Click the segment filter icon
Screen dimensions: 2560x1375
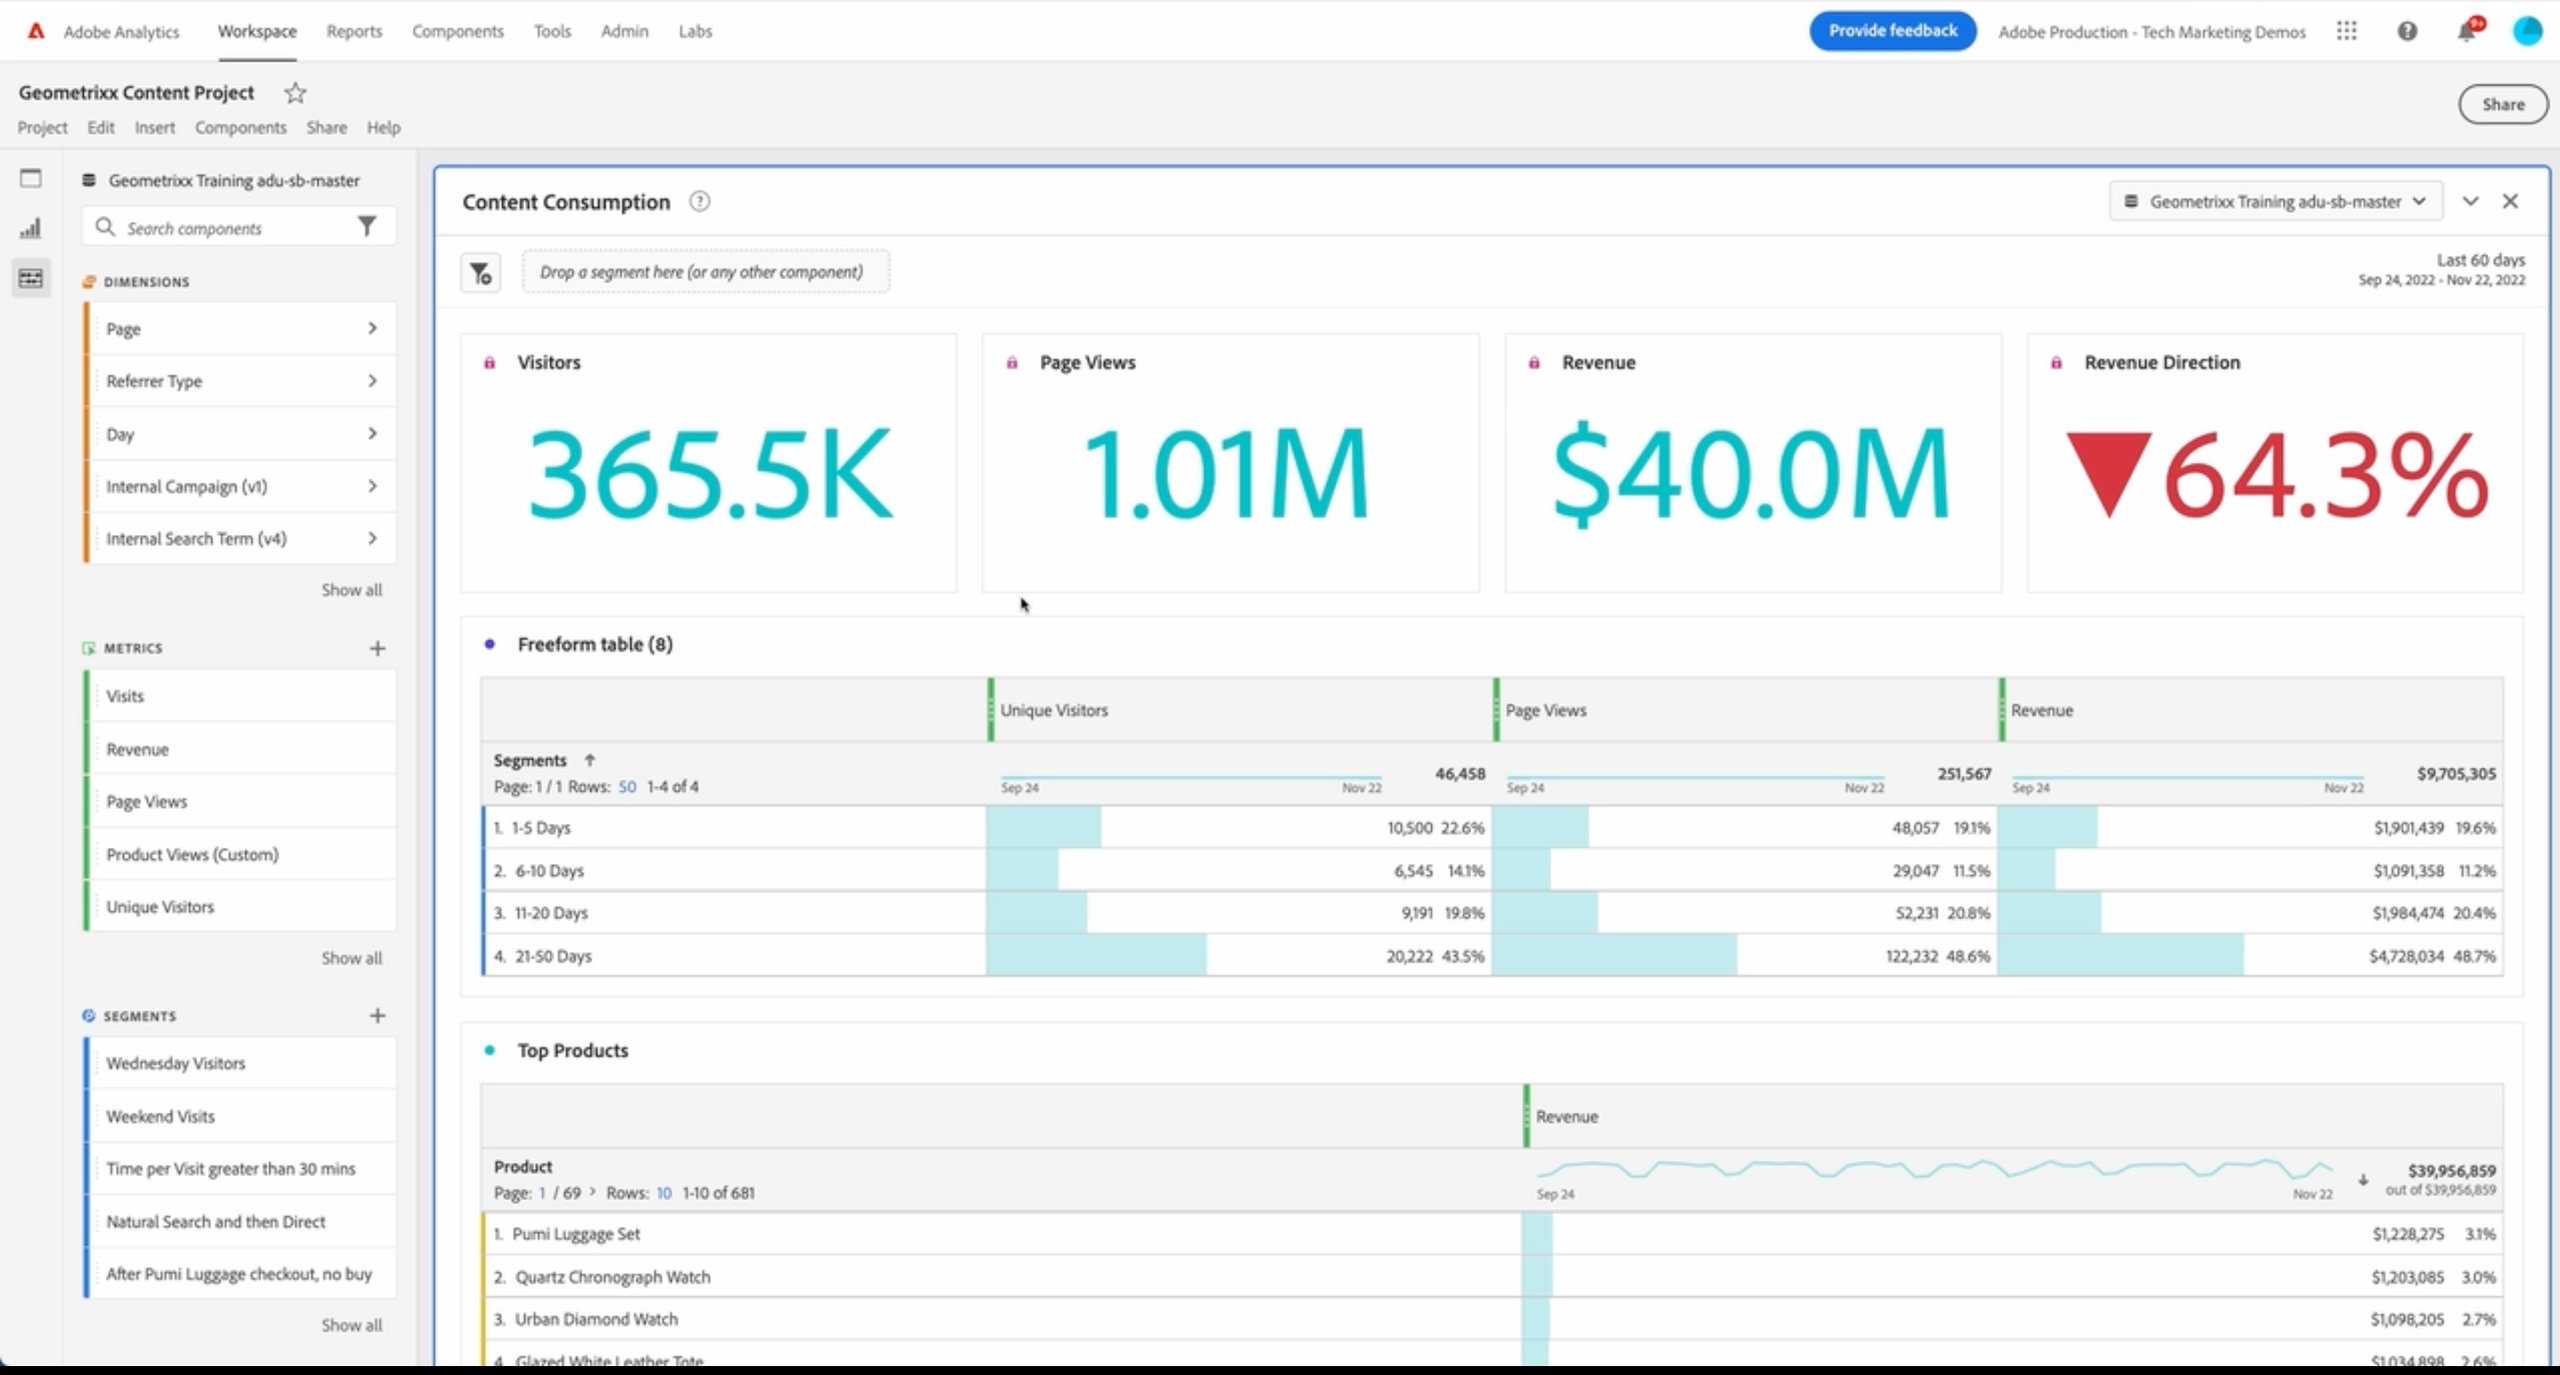[x=483, y=271]
